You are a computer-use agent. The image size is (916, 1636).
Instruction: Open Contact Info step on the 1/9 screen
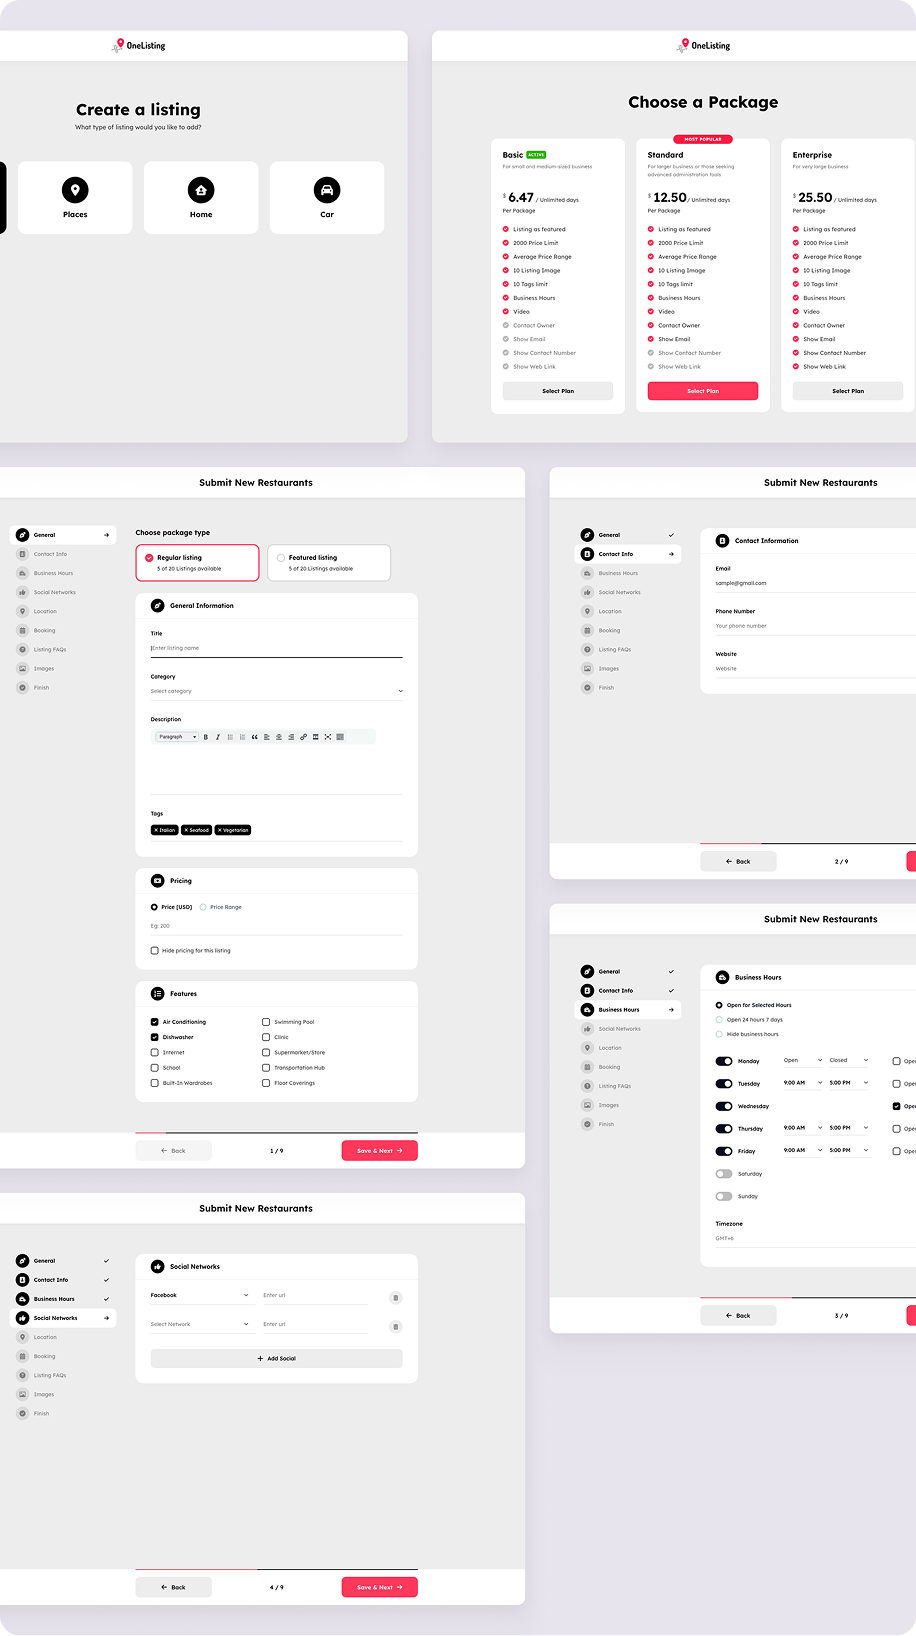[x=63, y=554]
